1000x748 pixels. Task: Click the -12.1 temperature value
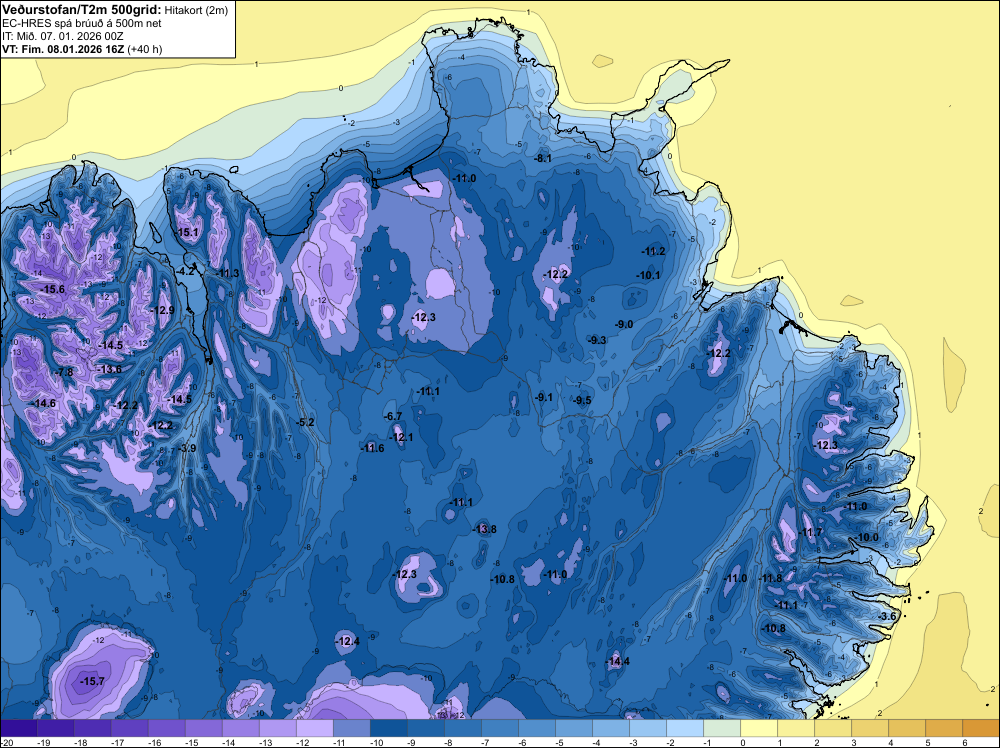click(401, 437)
